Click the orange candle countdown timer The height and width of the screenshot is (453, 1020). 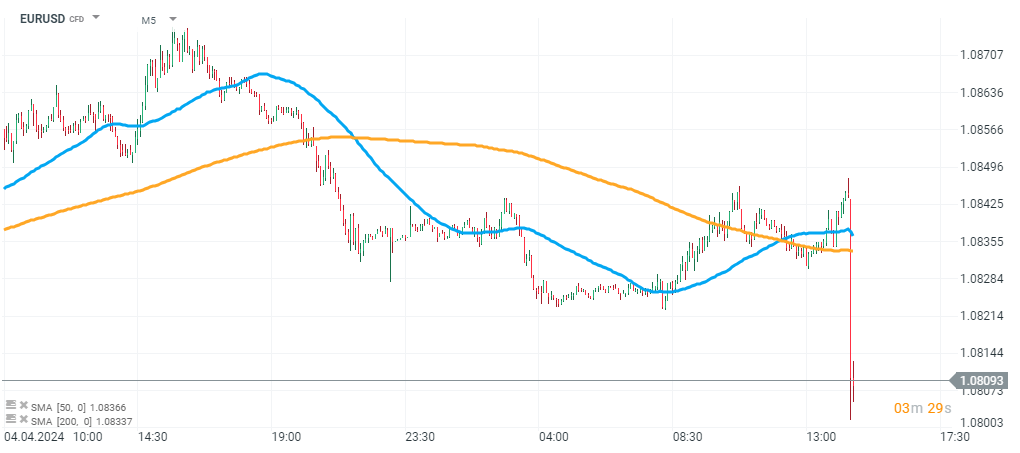click(921, 409)
